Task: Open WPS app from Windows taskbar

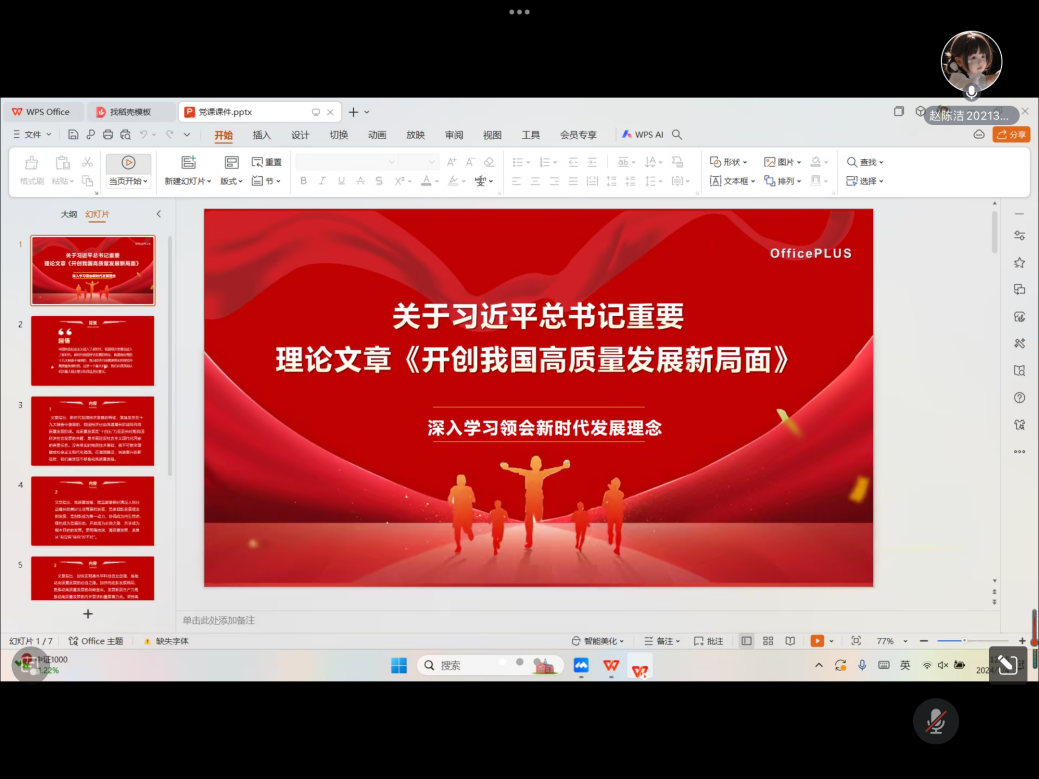Action: pos(611,666)
